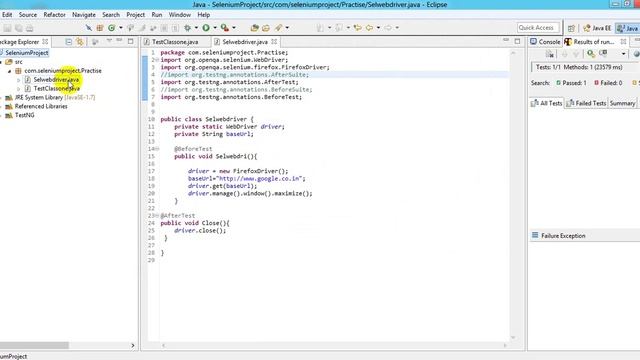Click the New Java Class icon
This screenshot has height=360, width=640.
pos(111,28)
